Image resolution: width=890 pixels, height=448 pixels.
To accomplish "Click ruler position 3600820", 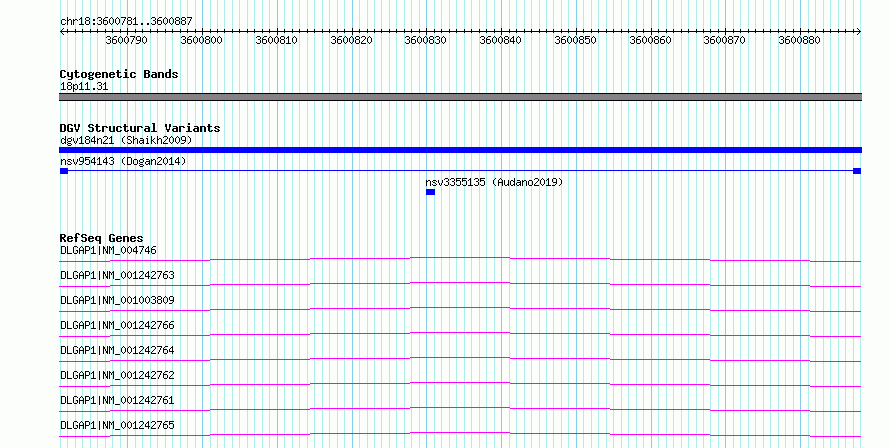I will pos(351,40).
